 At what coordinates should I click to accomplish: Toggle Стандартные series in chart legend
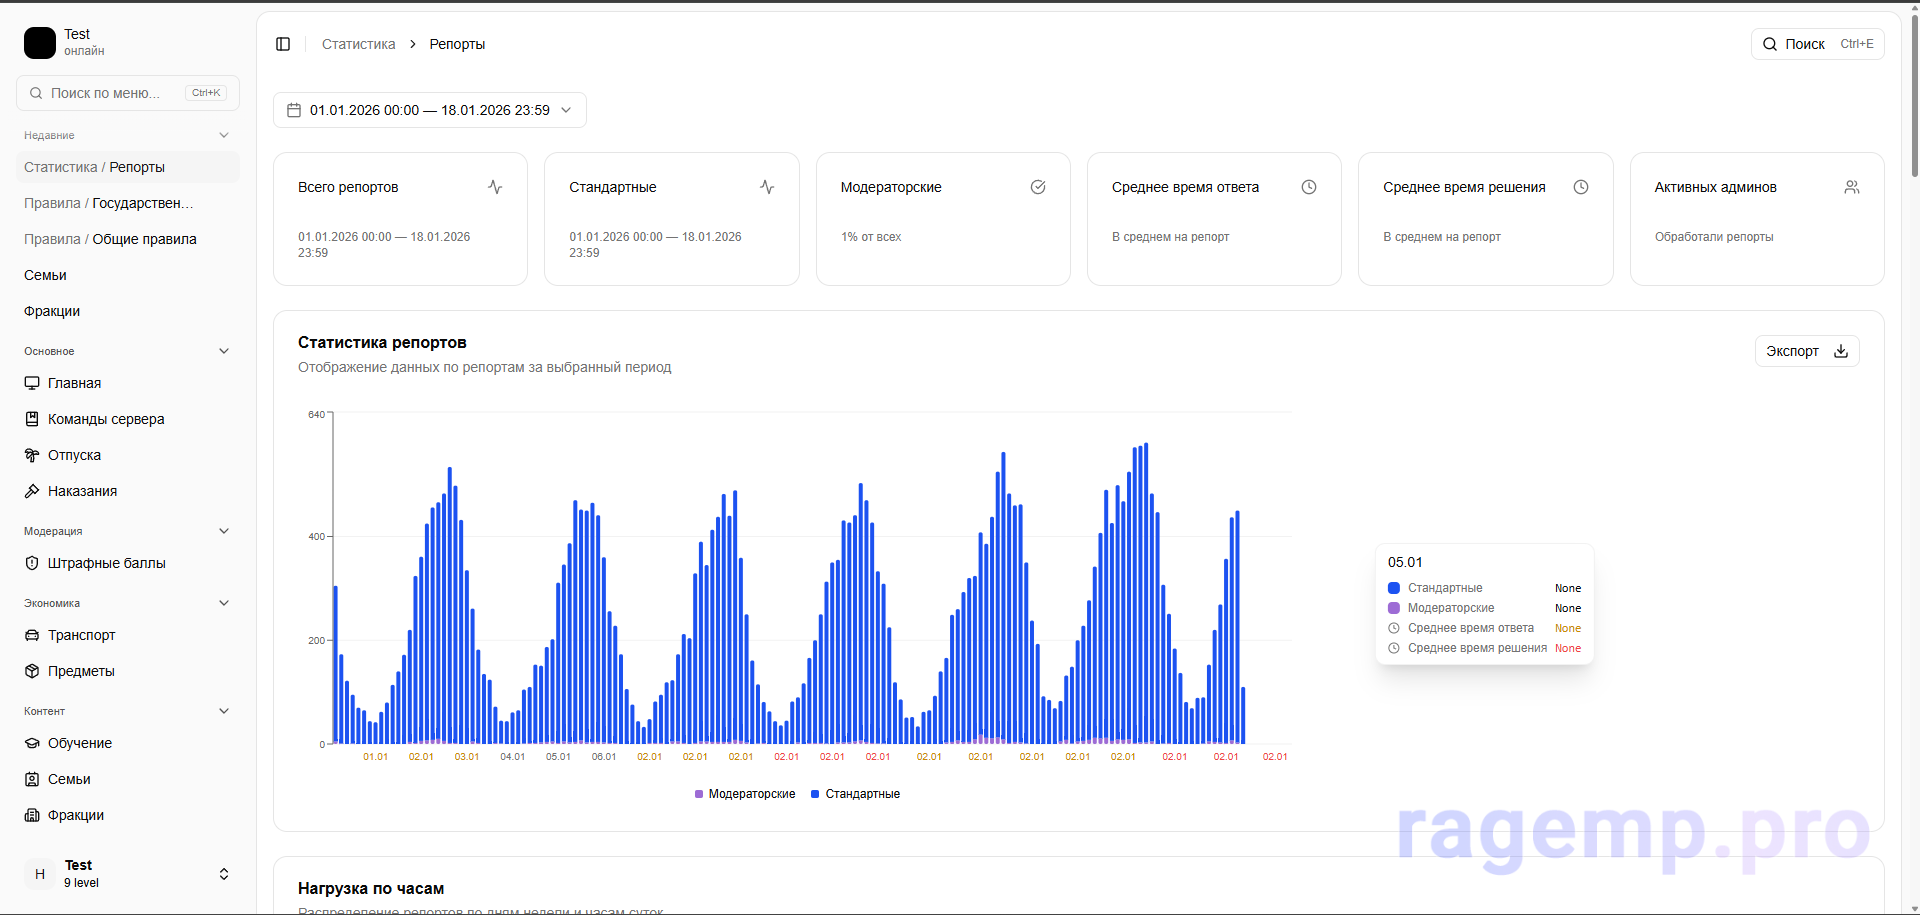(856, 794)
